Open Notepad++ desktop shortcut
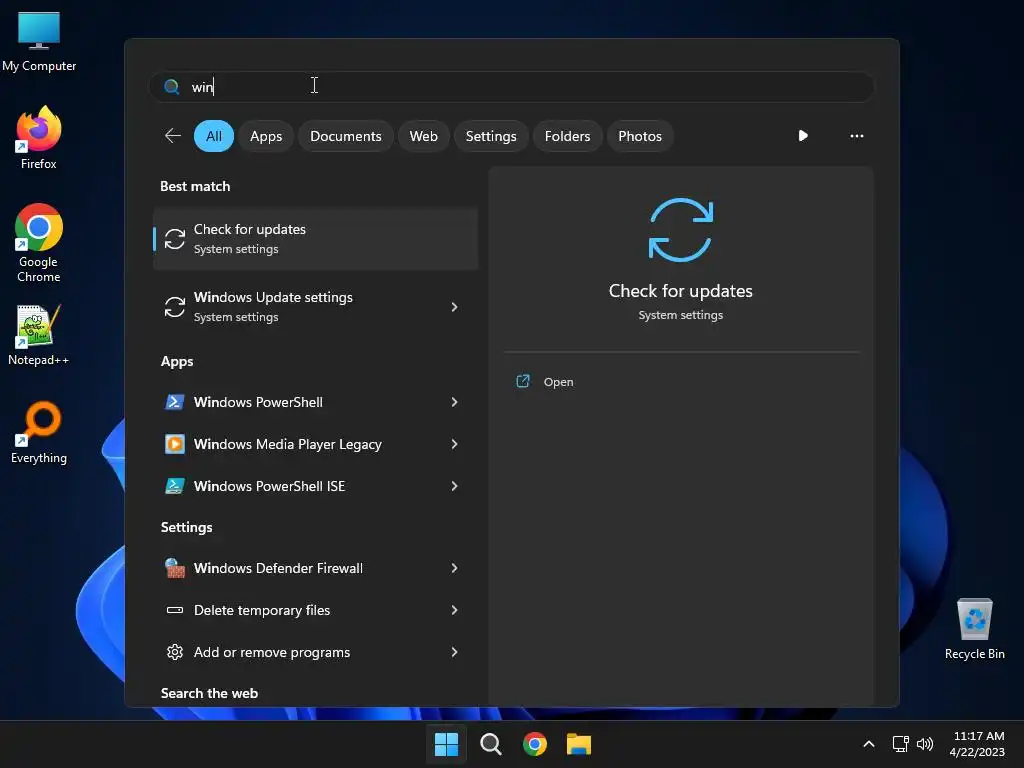 (39, 334)
